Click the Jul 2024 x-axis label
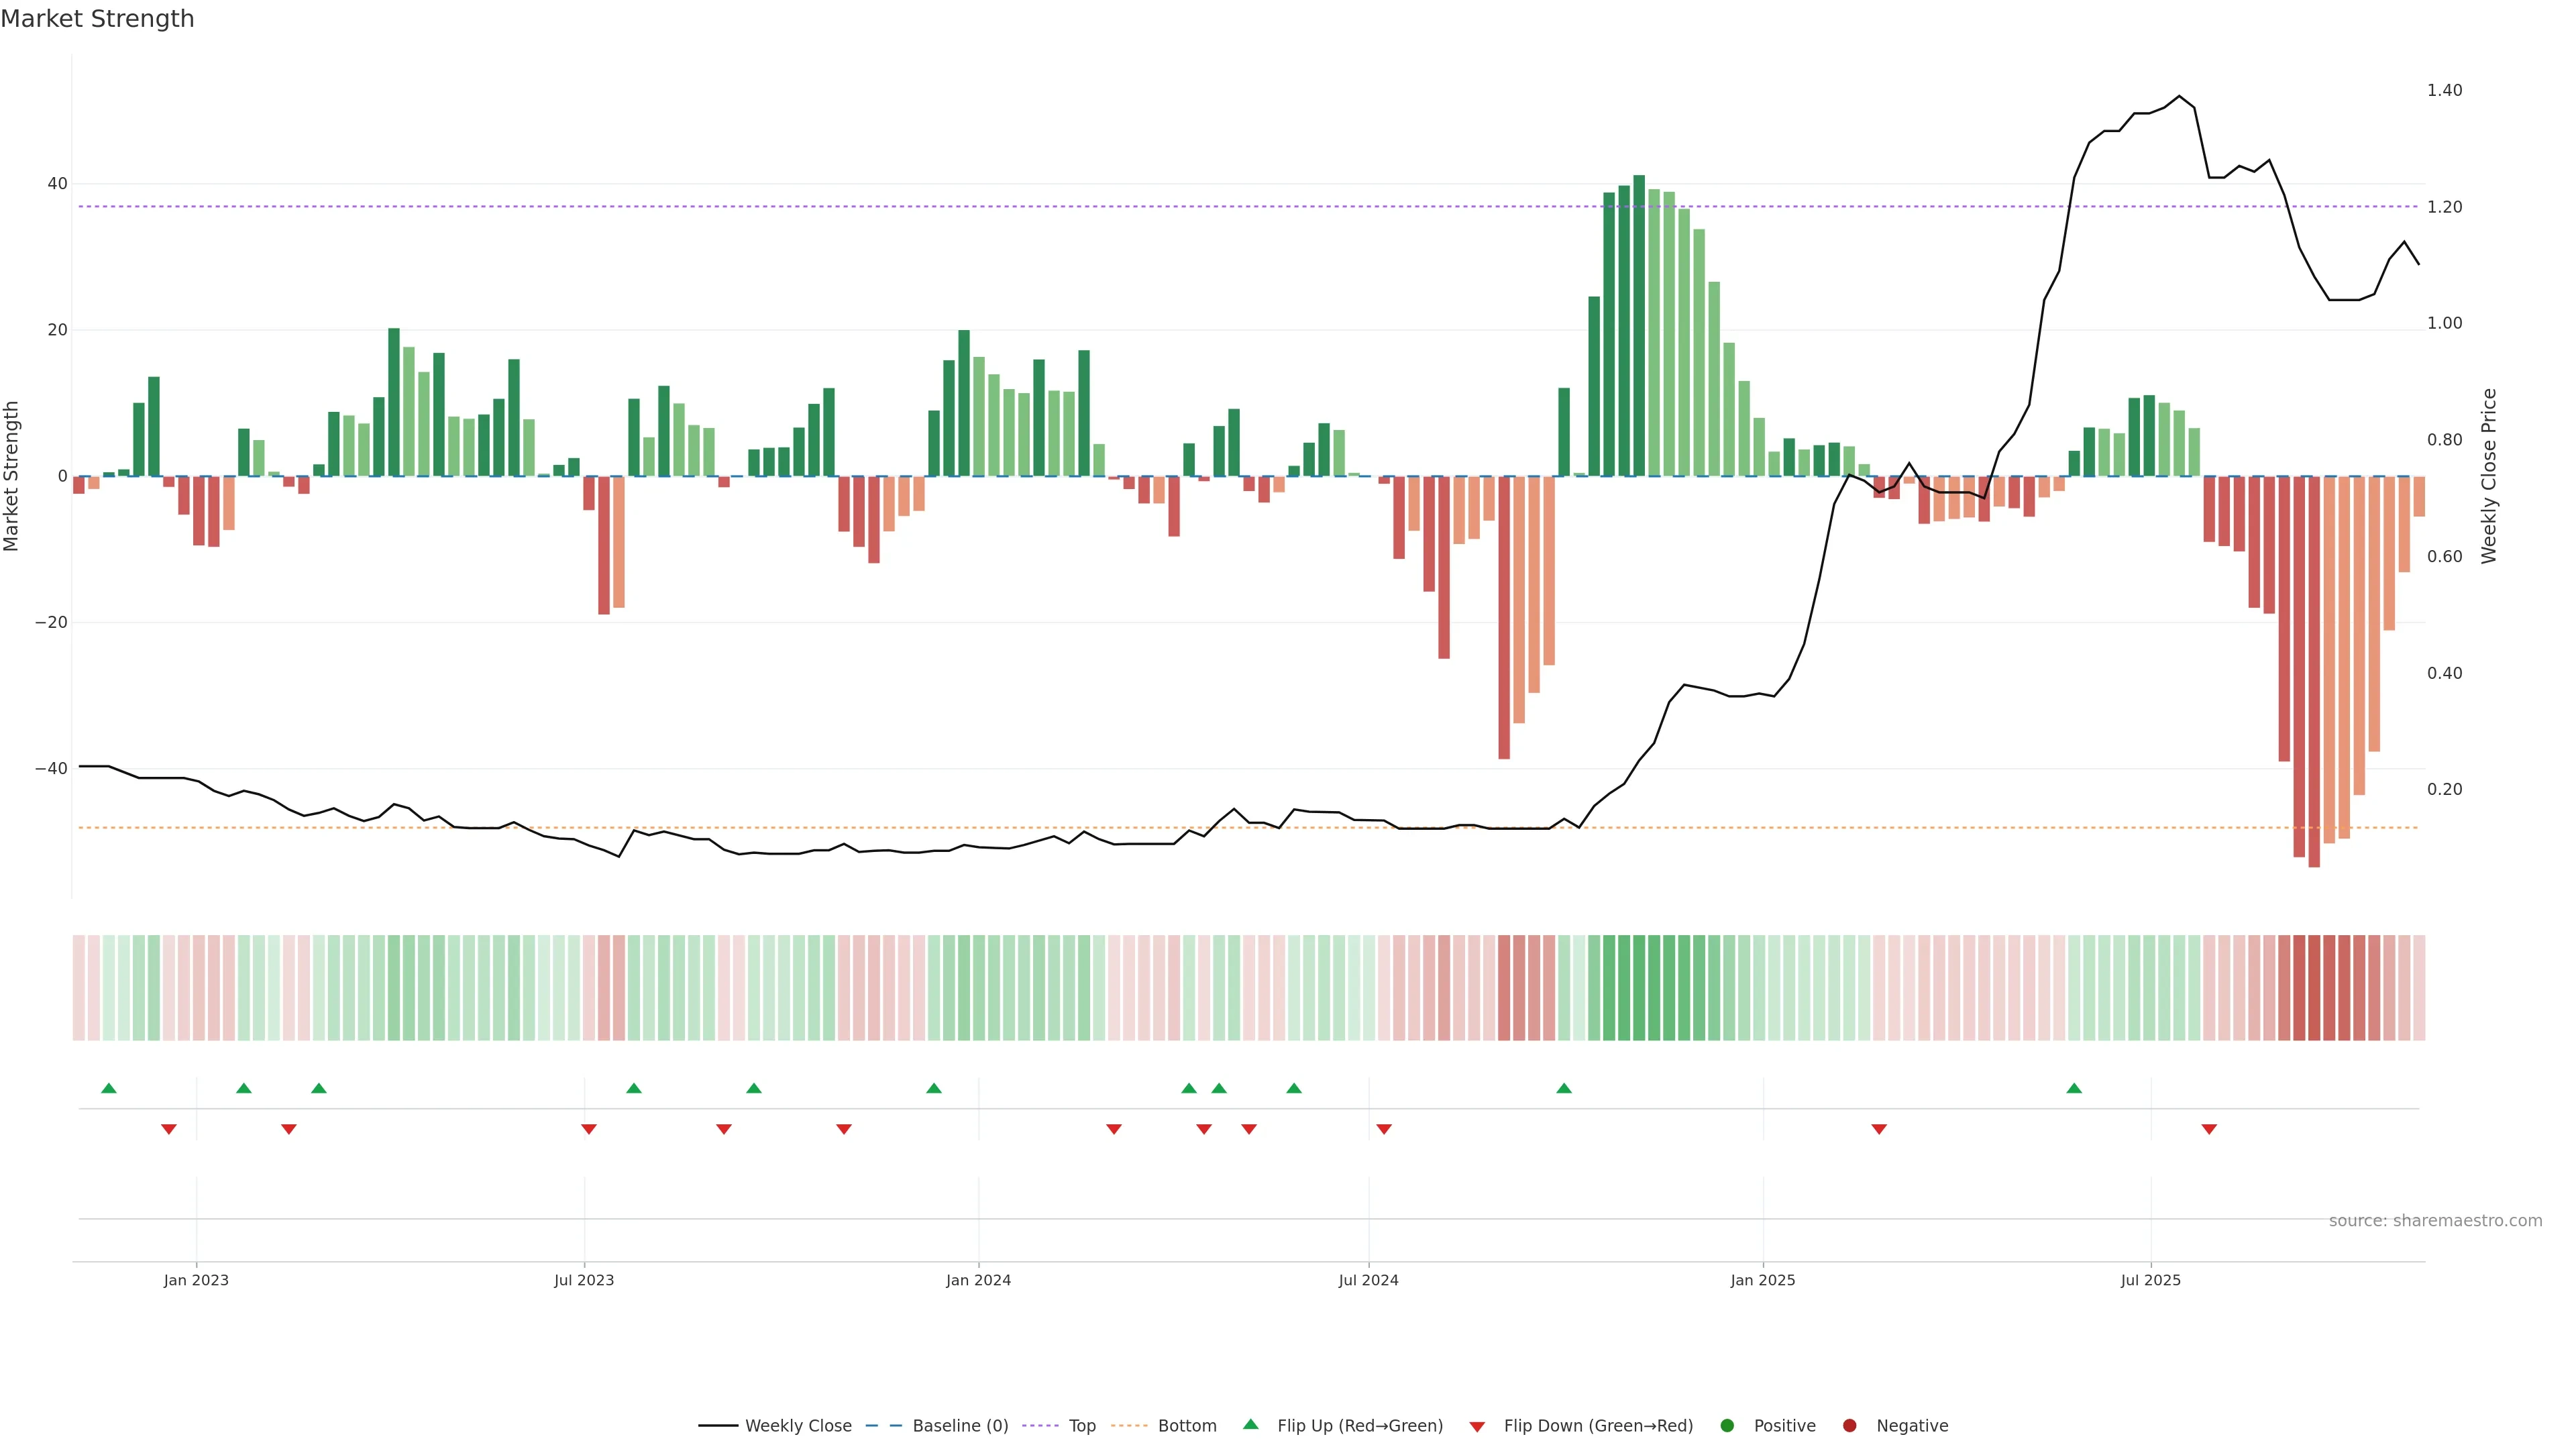This screenshot has width=2576, height=1449. pos(1368,1280)
